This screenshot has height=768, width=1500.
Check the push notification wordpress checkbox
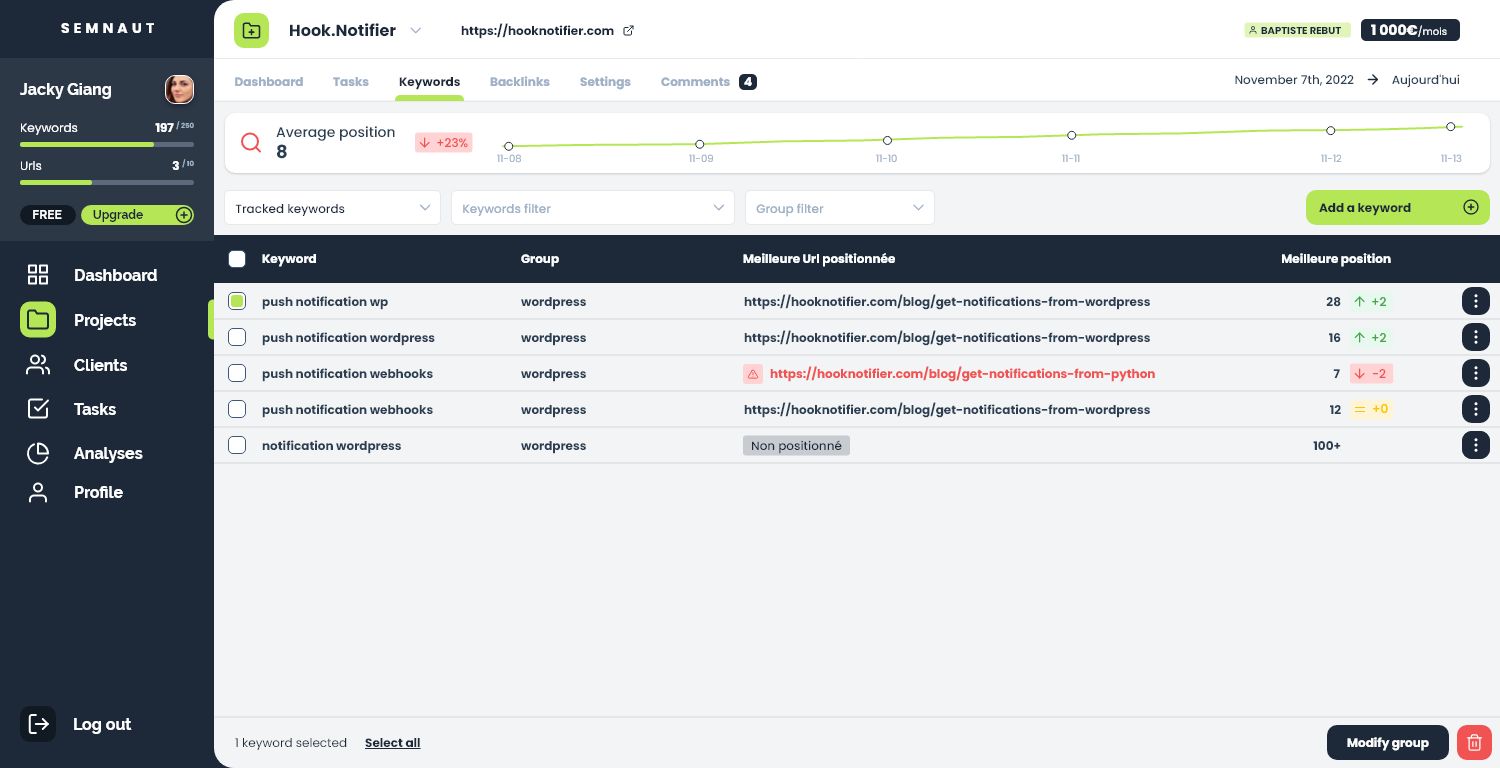(237, 337)
